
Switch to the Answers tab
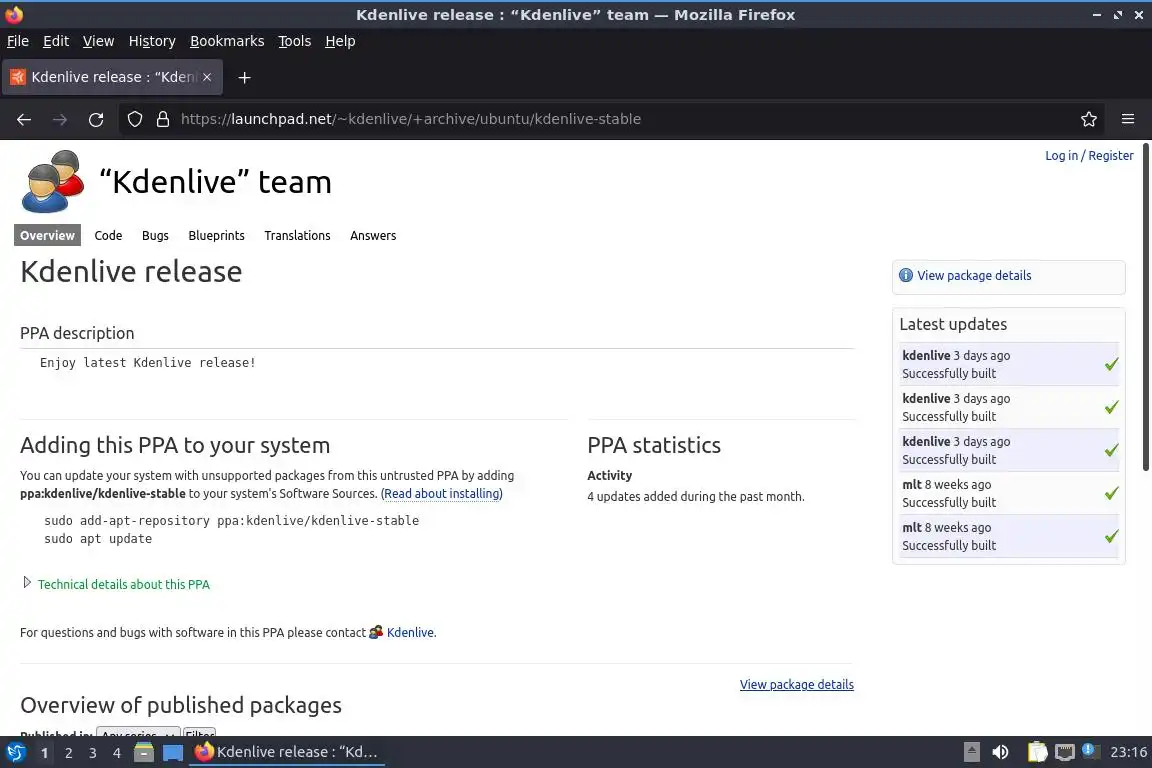pyautogui.click(x=372, y=235)
